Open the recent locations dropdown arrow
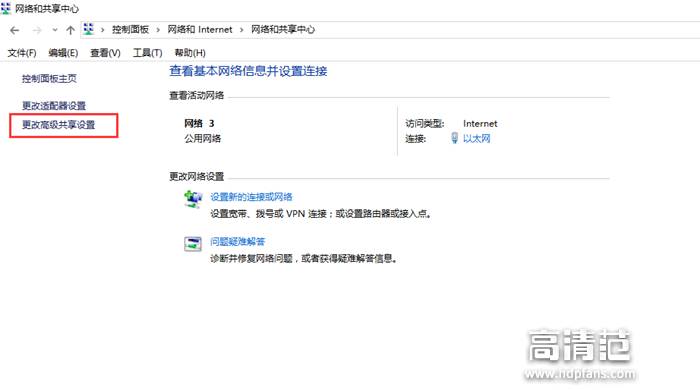The width and height of the screenshot is (700, 390). click(x=54, y=30)
